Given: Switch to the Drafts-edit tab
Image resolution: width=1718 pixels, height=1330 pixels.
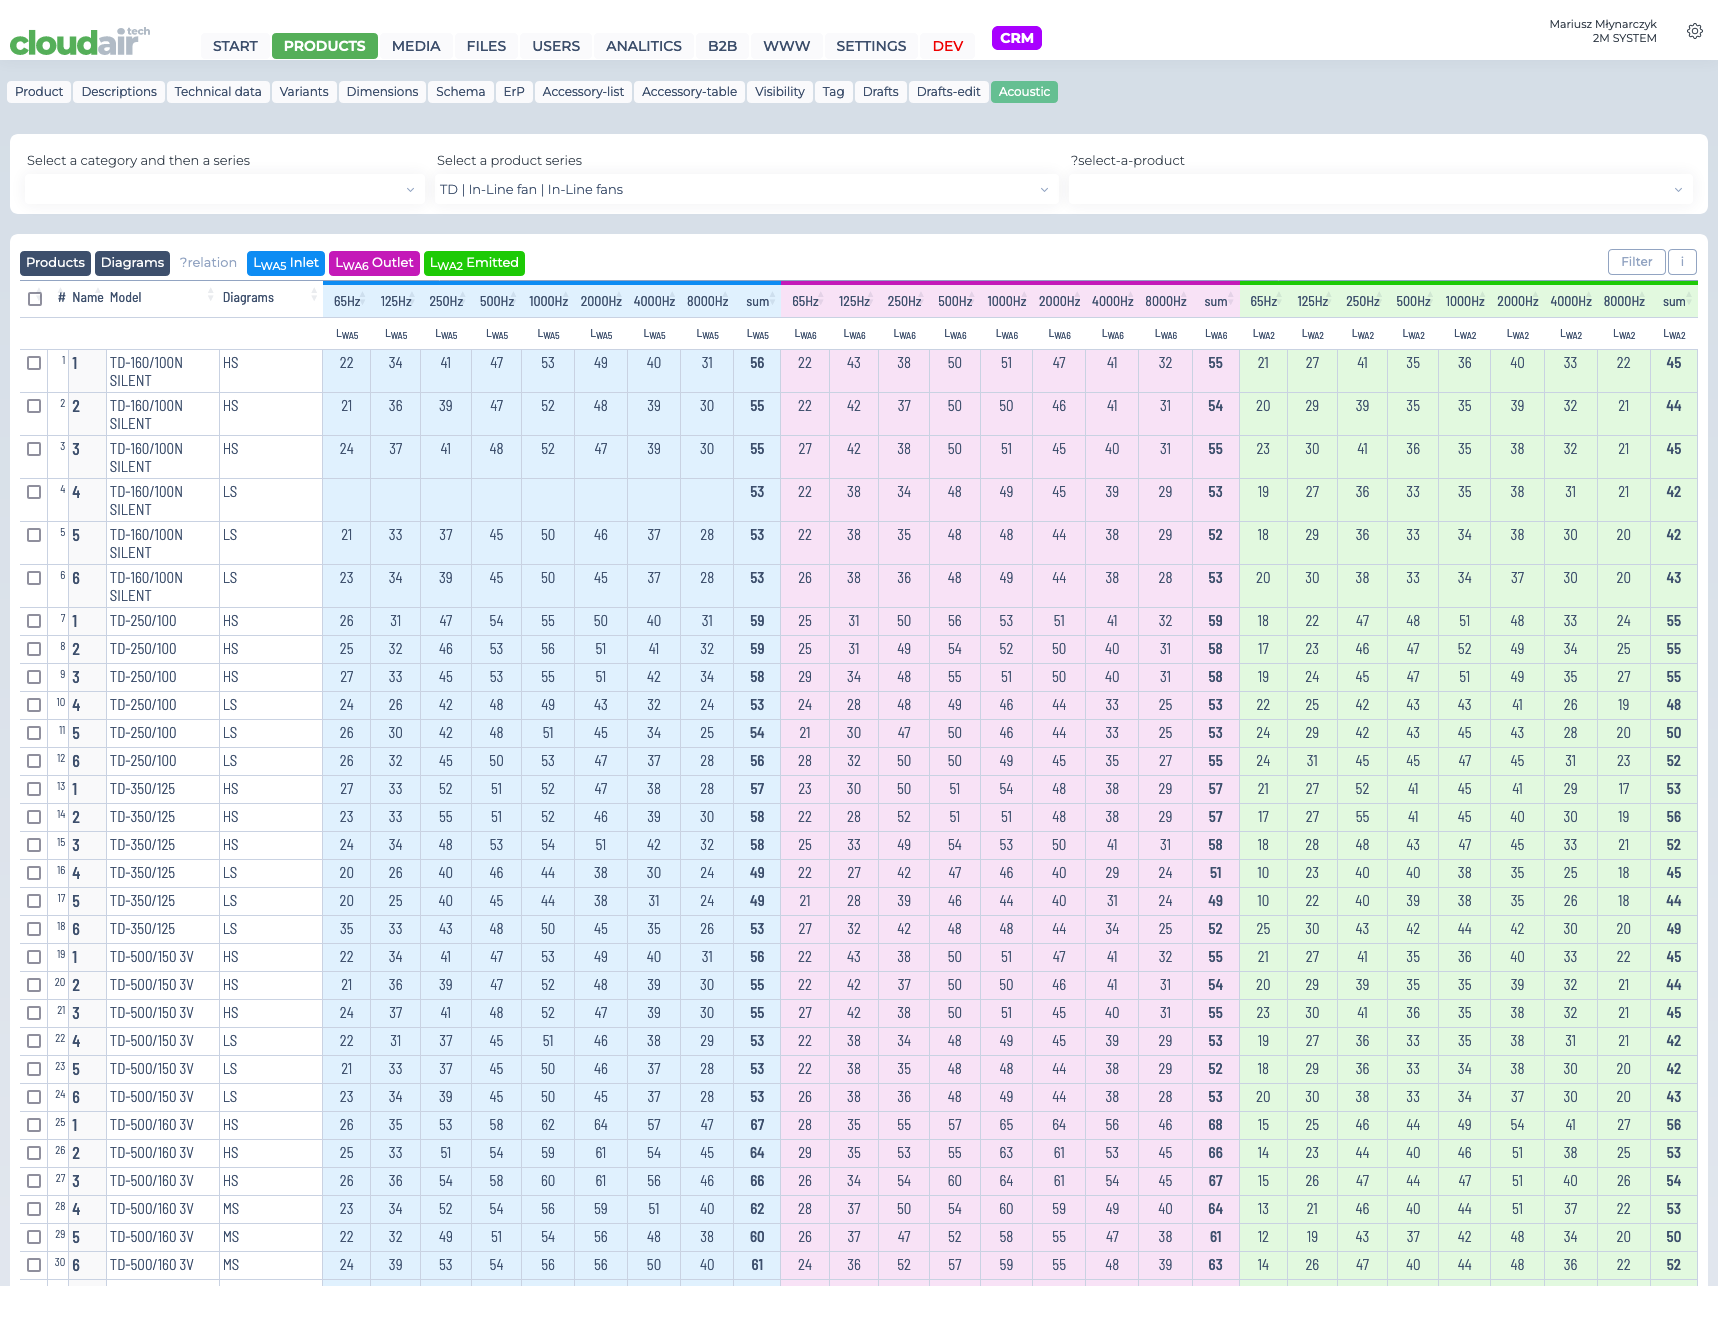Looking at the screenshot, I should pyautogui.click(x=948, y=92).
